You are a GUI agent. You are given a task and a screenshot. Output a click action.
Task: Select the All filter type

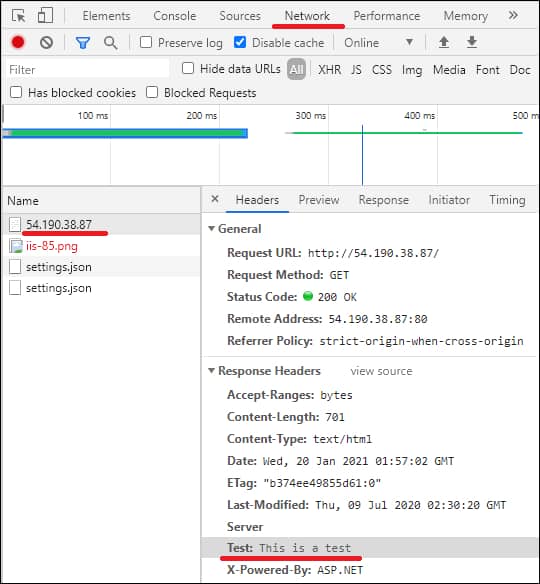coord(296,69)
